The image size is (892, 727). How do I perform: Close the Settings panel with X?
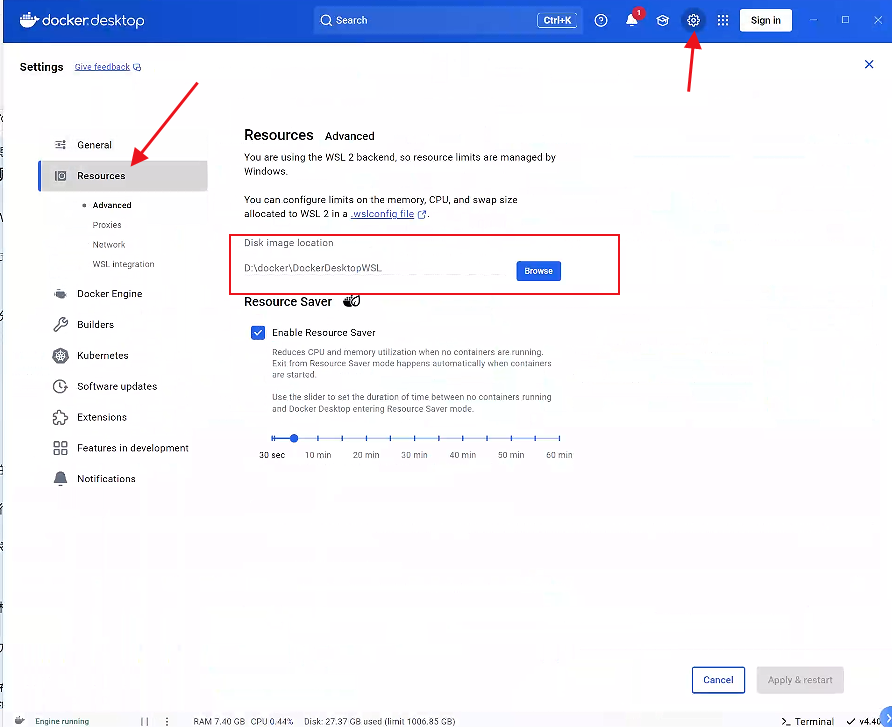pos(869,64)
